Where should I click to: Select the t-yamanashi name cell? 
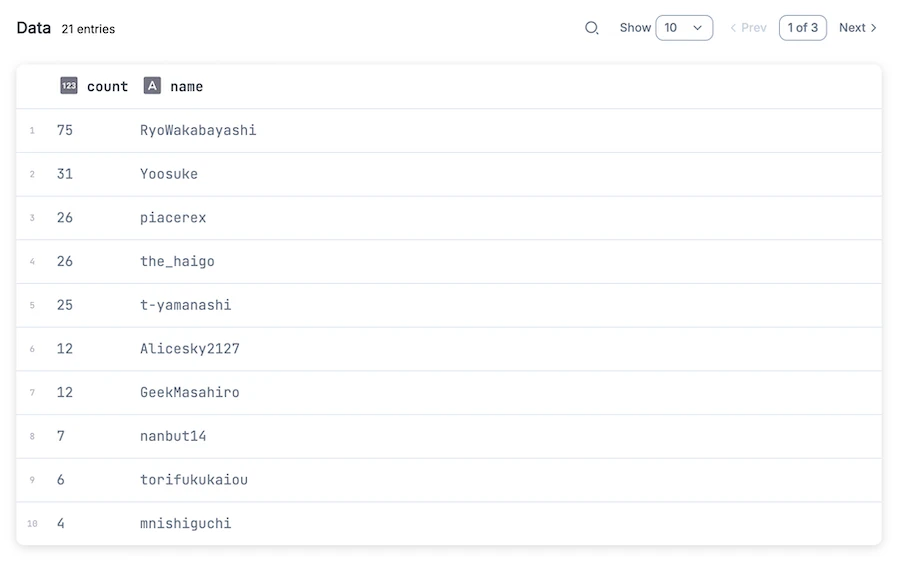185,305
